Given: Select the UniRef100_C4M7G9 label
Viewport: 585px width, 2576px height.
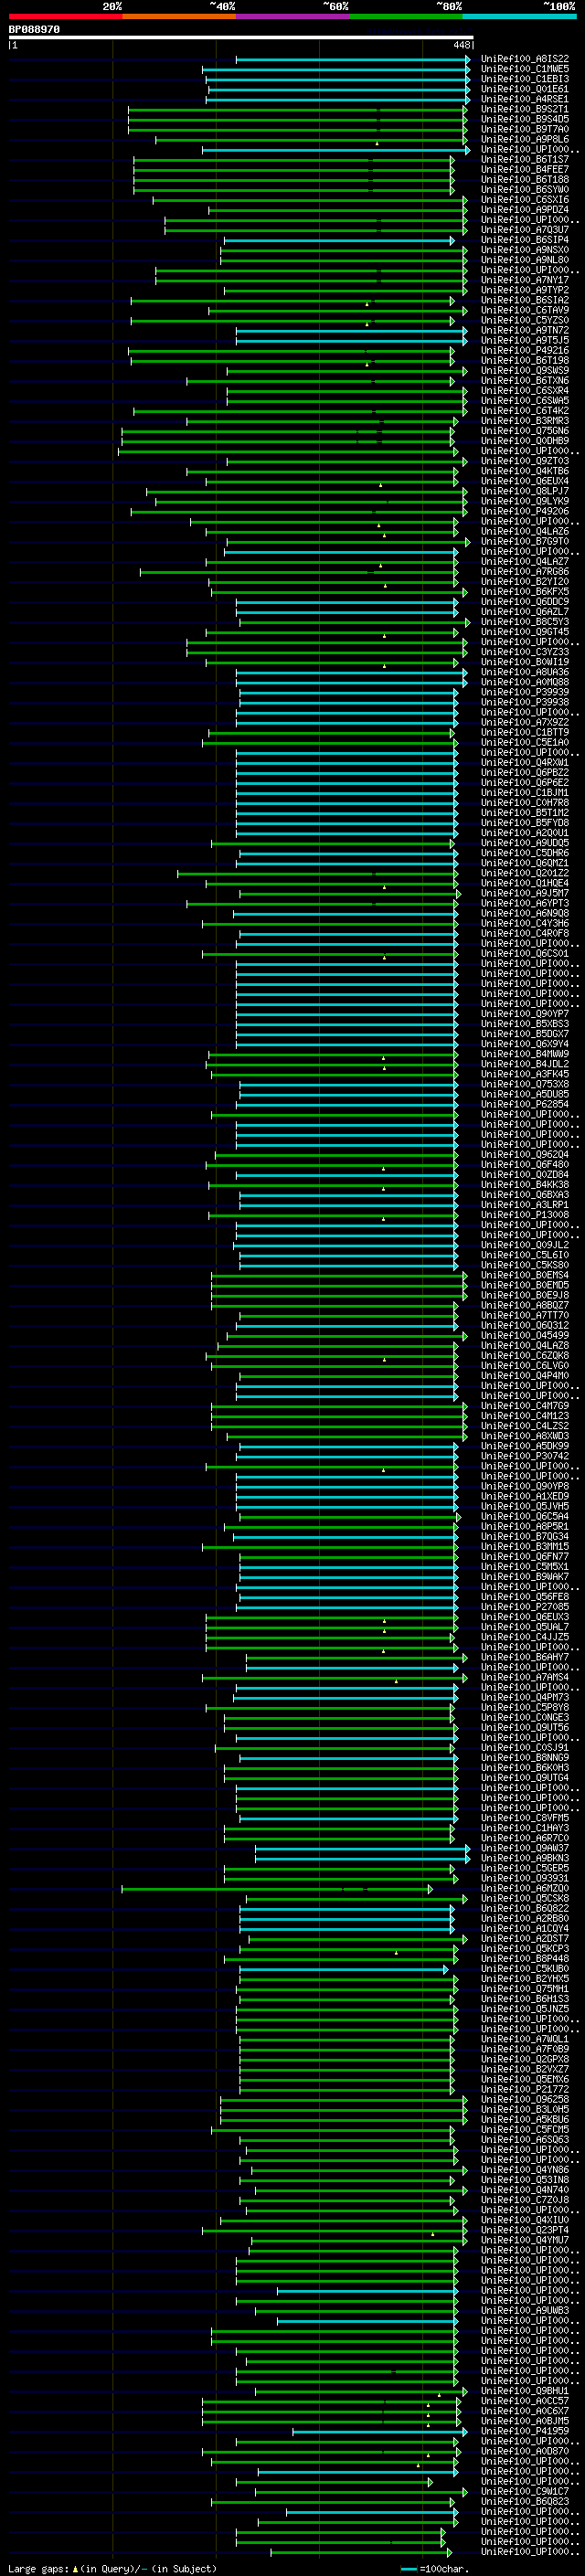Looking at the screenshot, I should pos(525,1406).
